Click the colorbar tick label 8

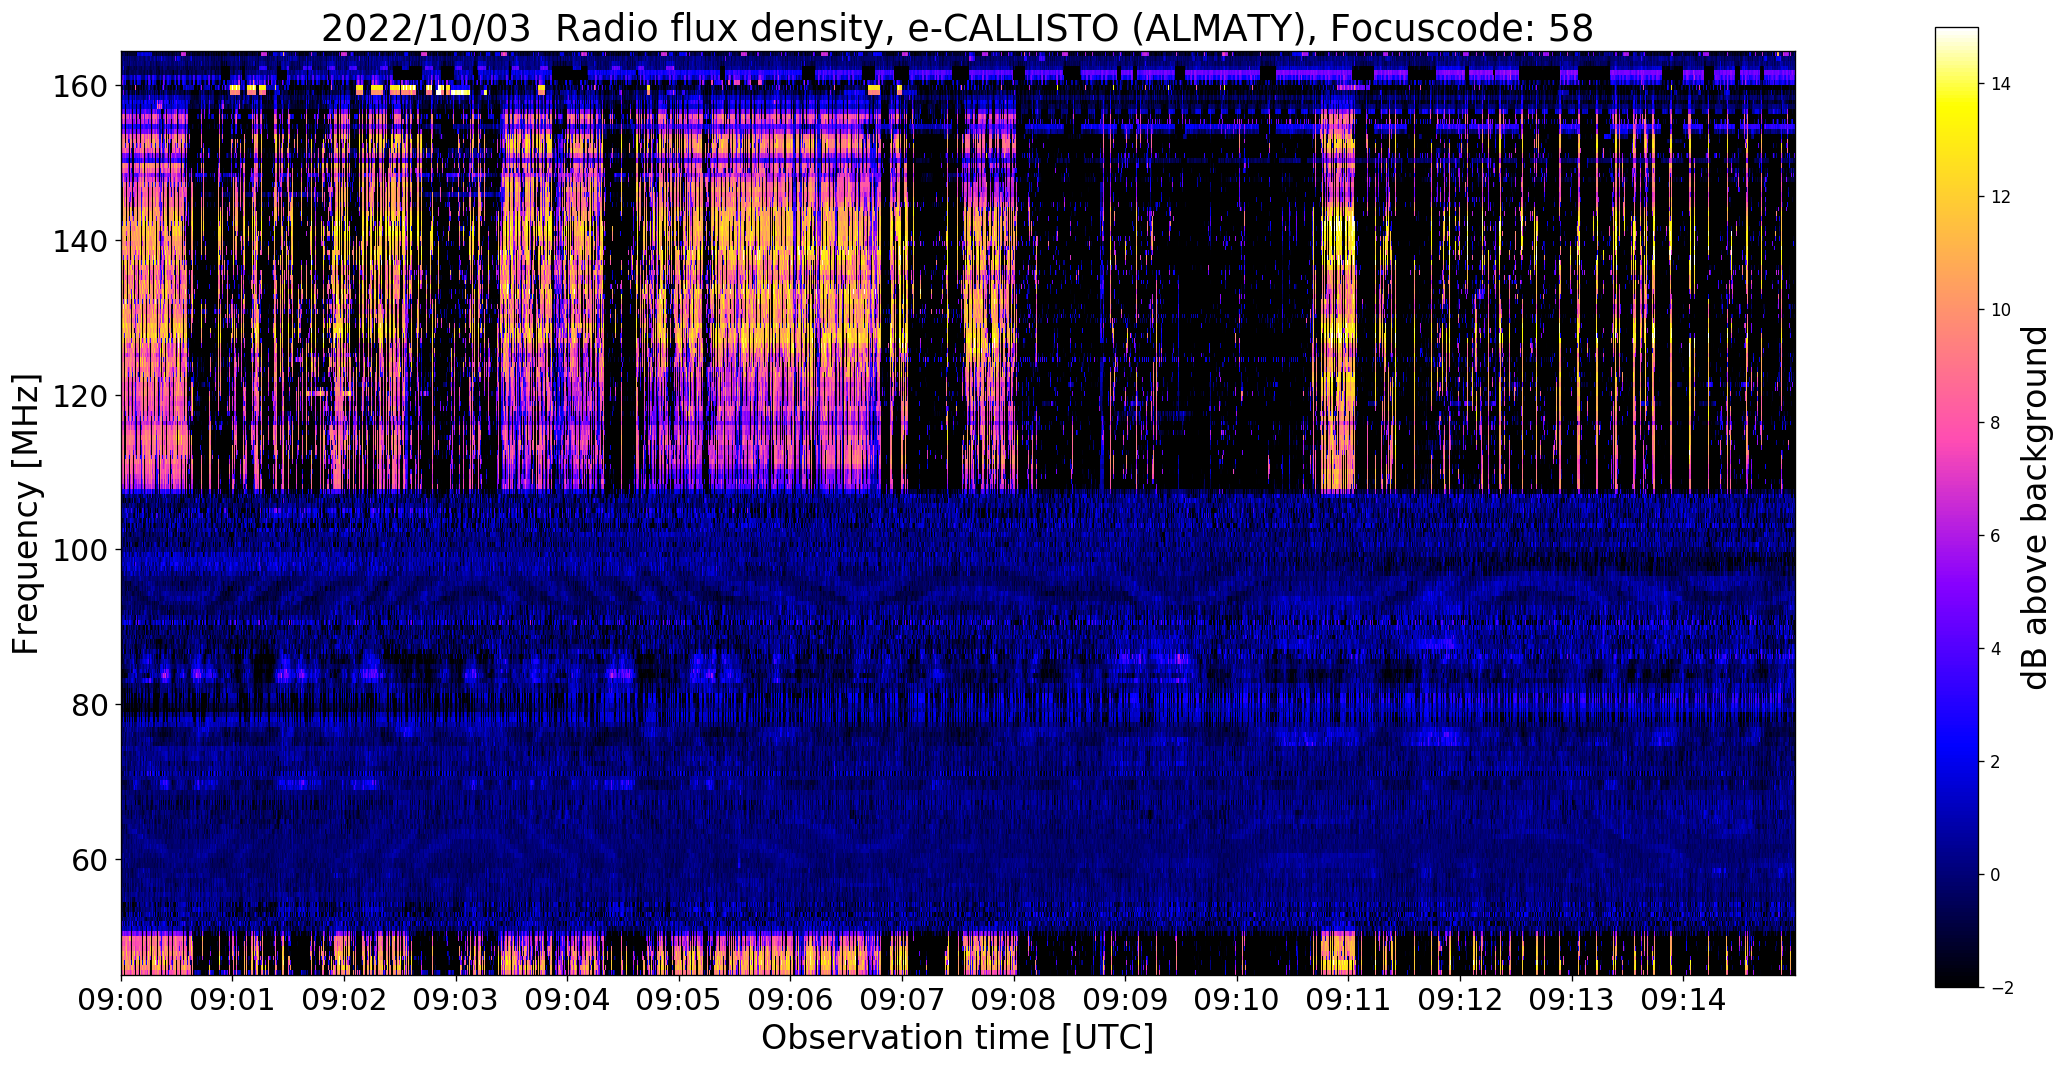1996,423
